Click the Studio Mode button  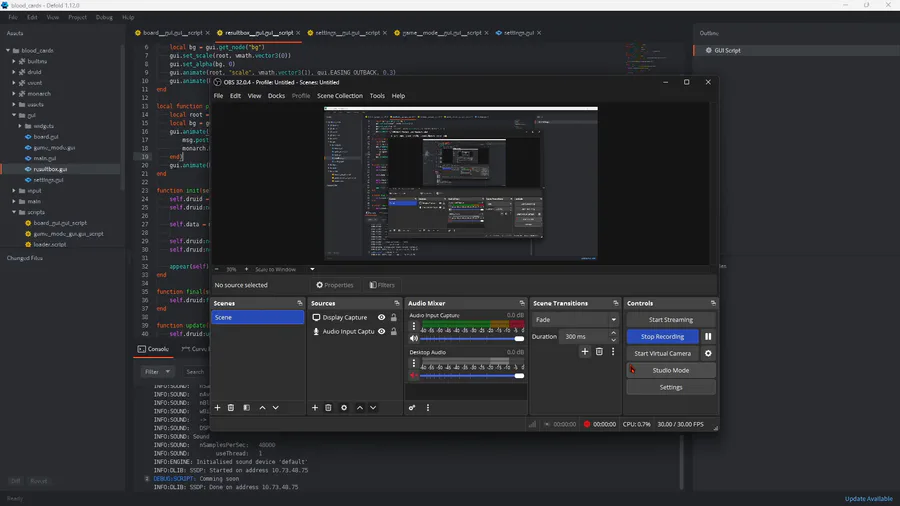pos(670,370)
